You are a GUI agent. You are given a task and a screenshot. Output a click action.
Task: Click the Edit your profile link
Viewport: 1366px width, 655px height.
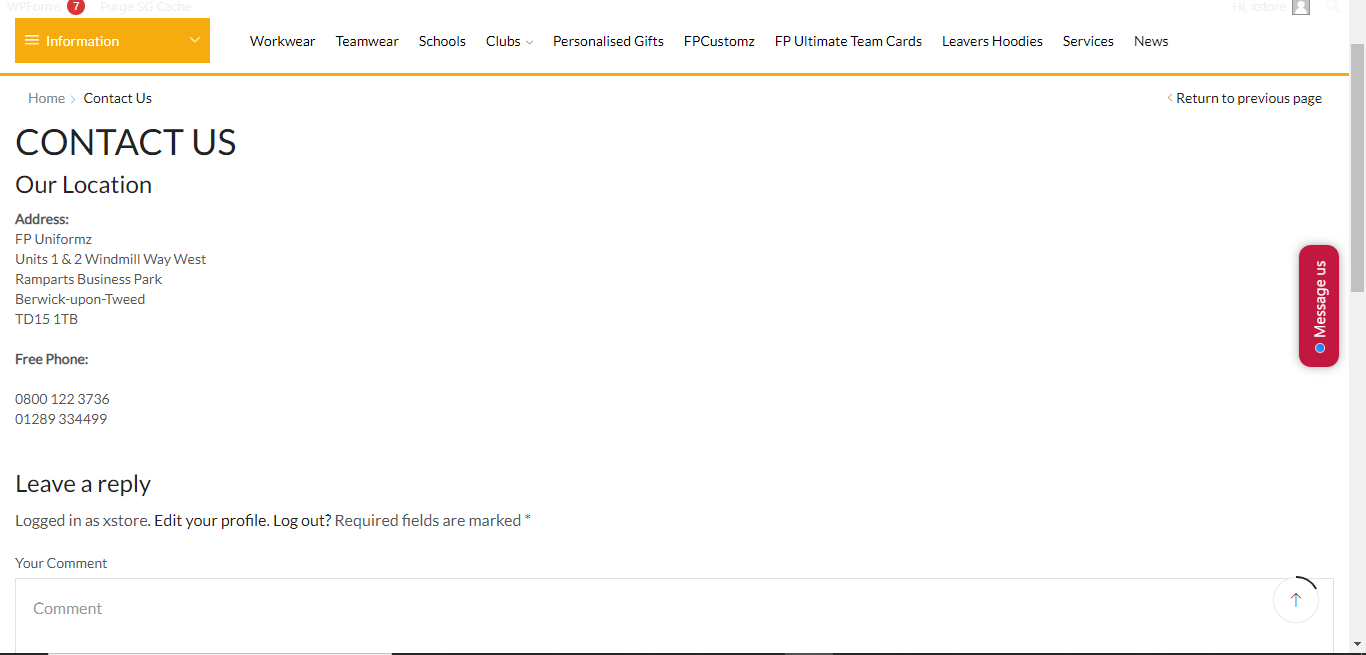click(211, 520)
